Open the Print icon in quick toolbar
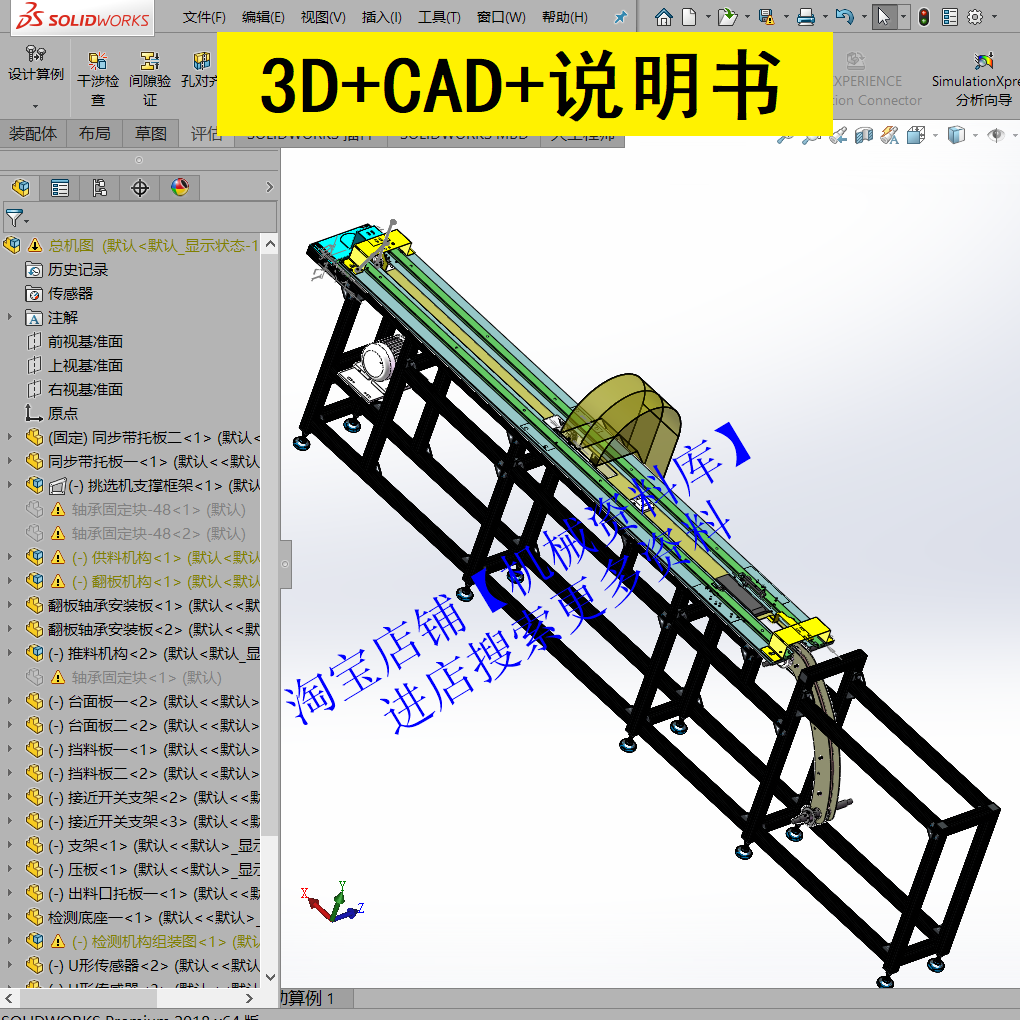The image size is (1020, 1020). (x=808, y=16)
